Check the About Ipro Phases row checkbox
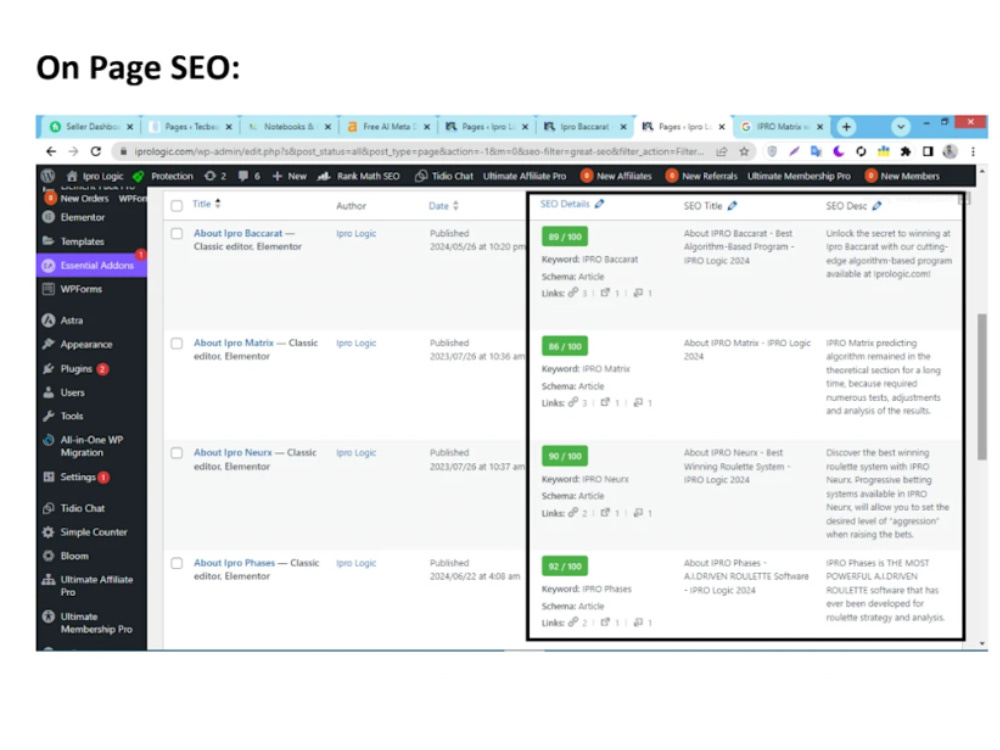The width and height of the screenshot is (1000, 750). pyautogui.click(x=177, y=563)
